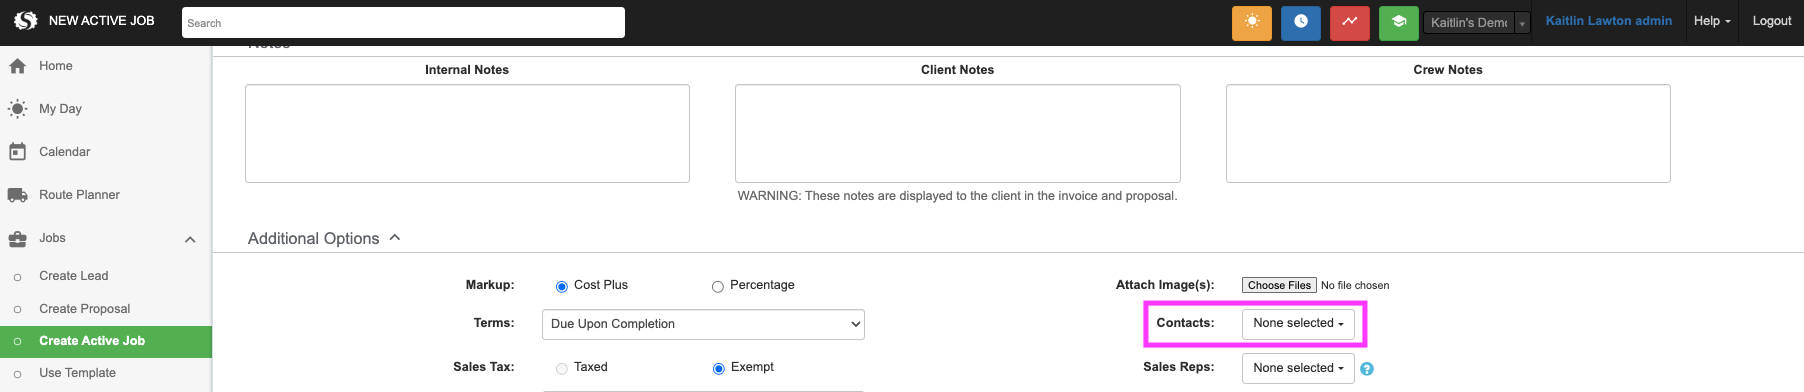Open the green graduation cap icon
Image resolution: width=1804 pixels, height=392 pixels.
click(1398, 22)
